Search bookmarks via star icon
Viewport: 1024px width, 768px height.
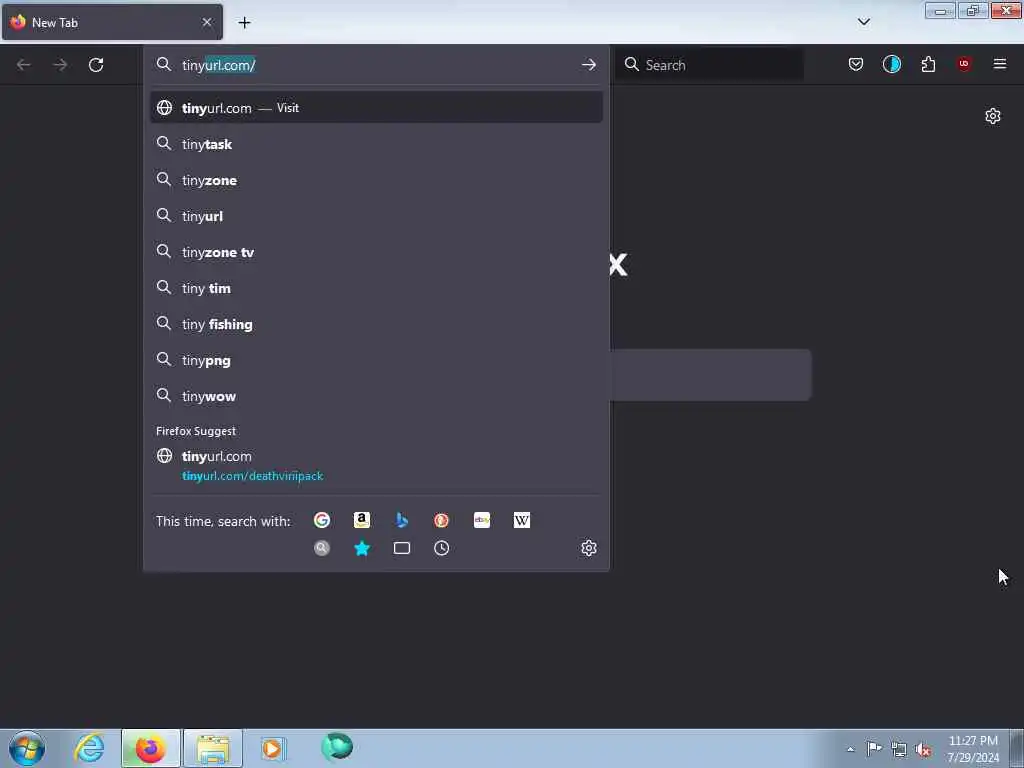tap(362, 548)
